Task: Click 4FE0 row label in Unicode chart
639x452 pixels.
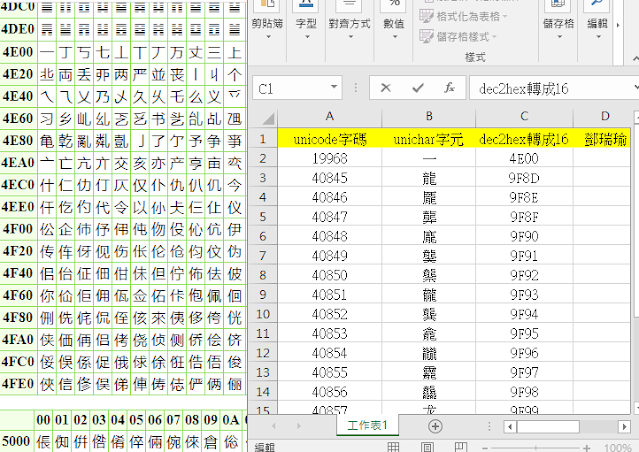Action: (18, 383)
